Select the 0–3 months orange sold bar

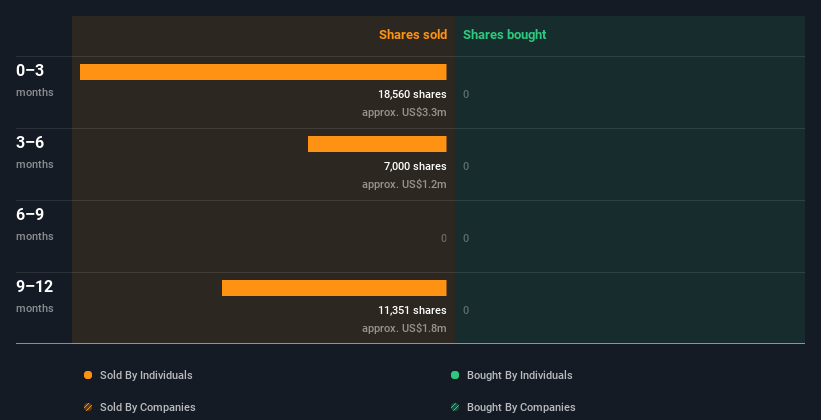(x=263, y=72)
